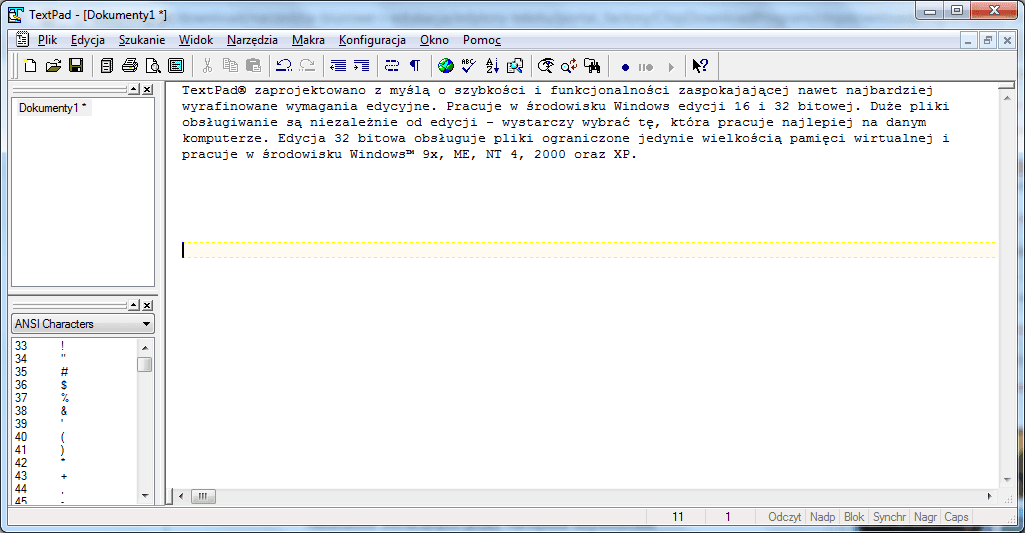Collapse the clip library panel arrow
Viewport: 1025px width, 533px height.
click(x=134, y=305)
